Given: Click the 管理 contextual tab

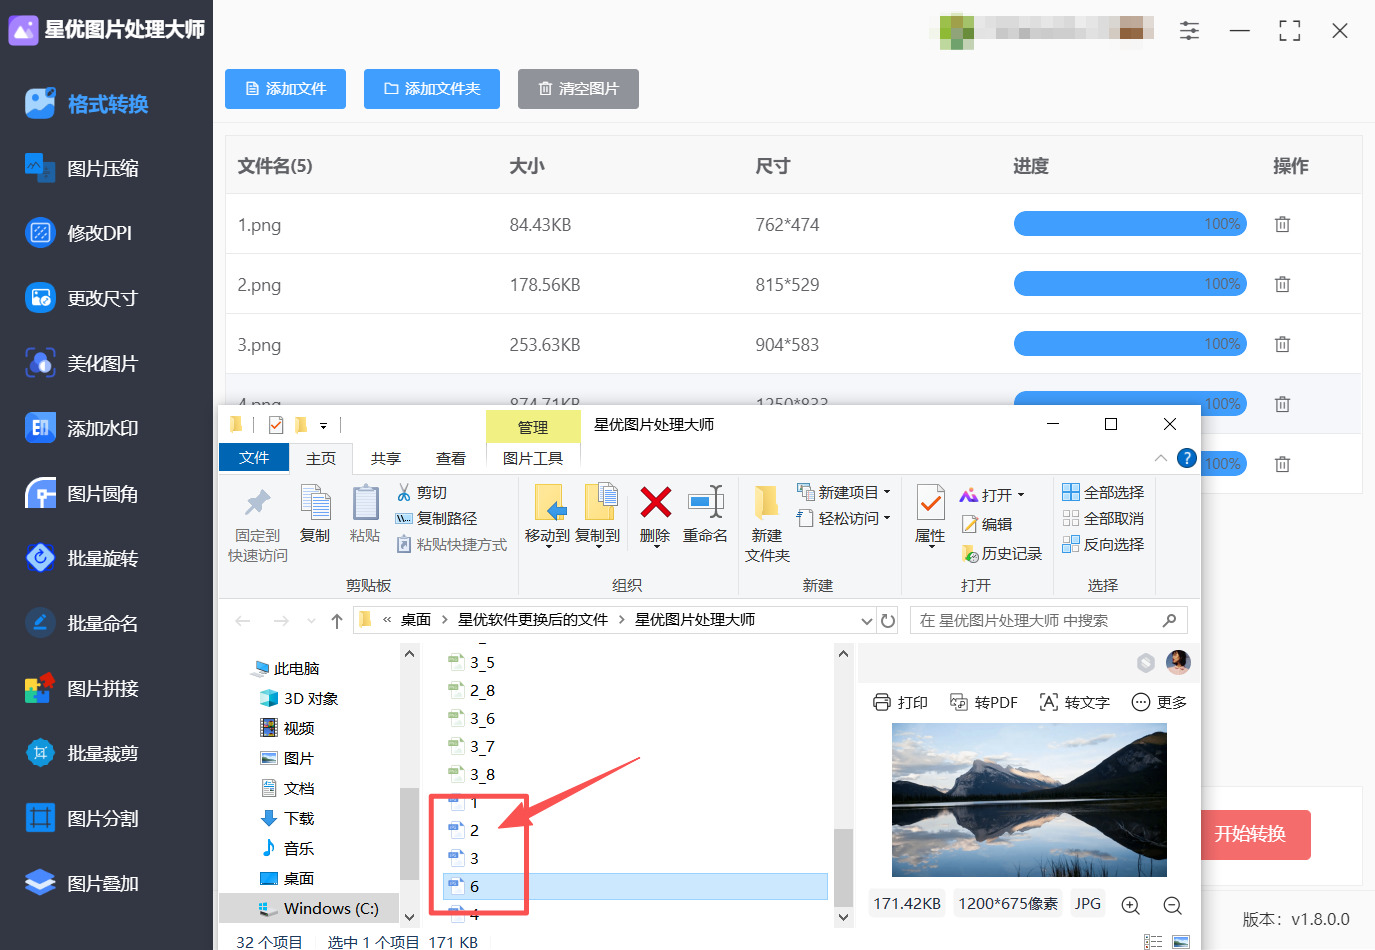Looking at the screenshot, I should (533, 427).
